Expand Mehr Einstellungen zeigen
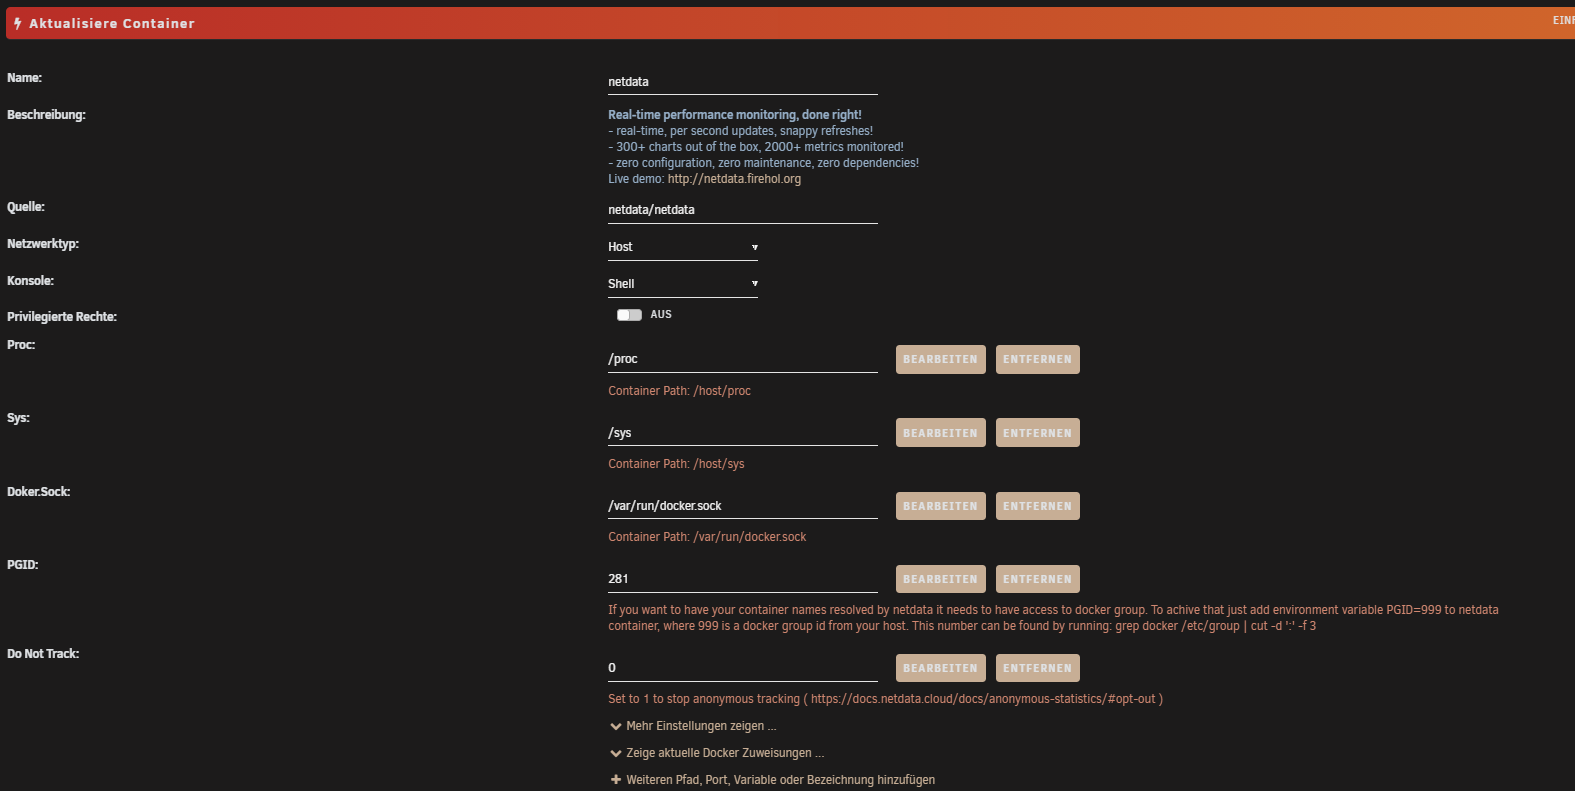This screenshot has width=1575, height=791. pyautogui.click(x=693, y=726)
